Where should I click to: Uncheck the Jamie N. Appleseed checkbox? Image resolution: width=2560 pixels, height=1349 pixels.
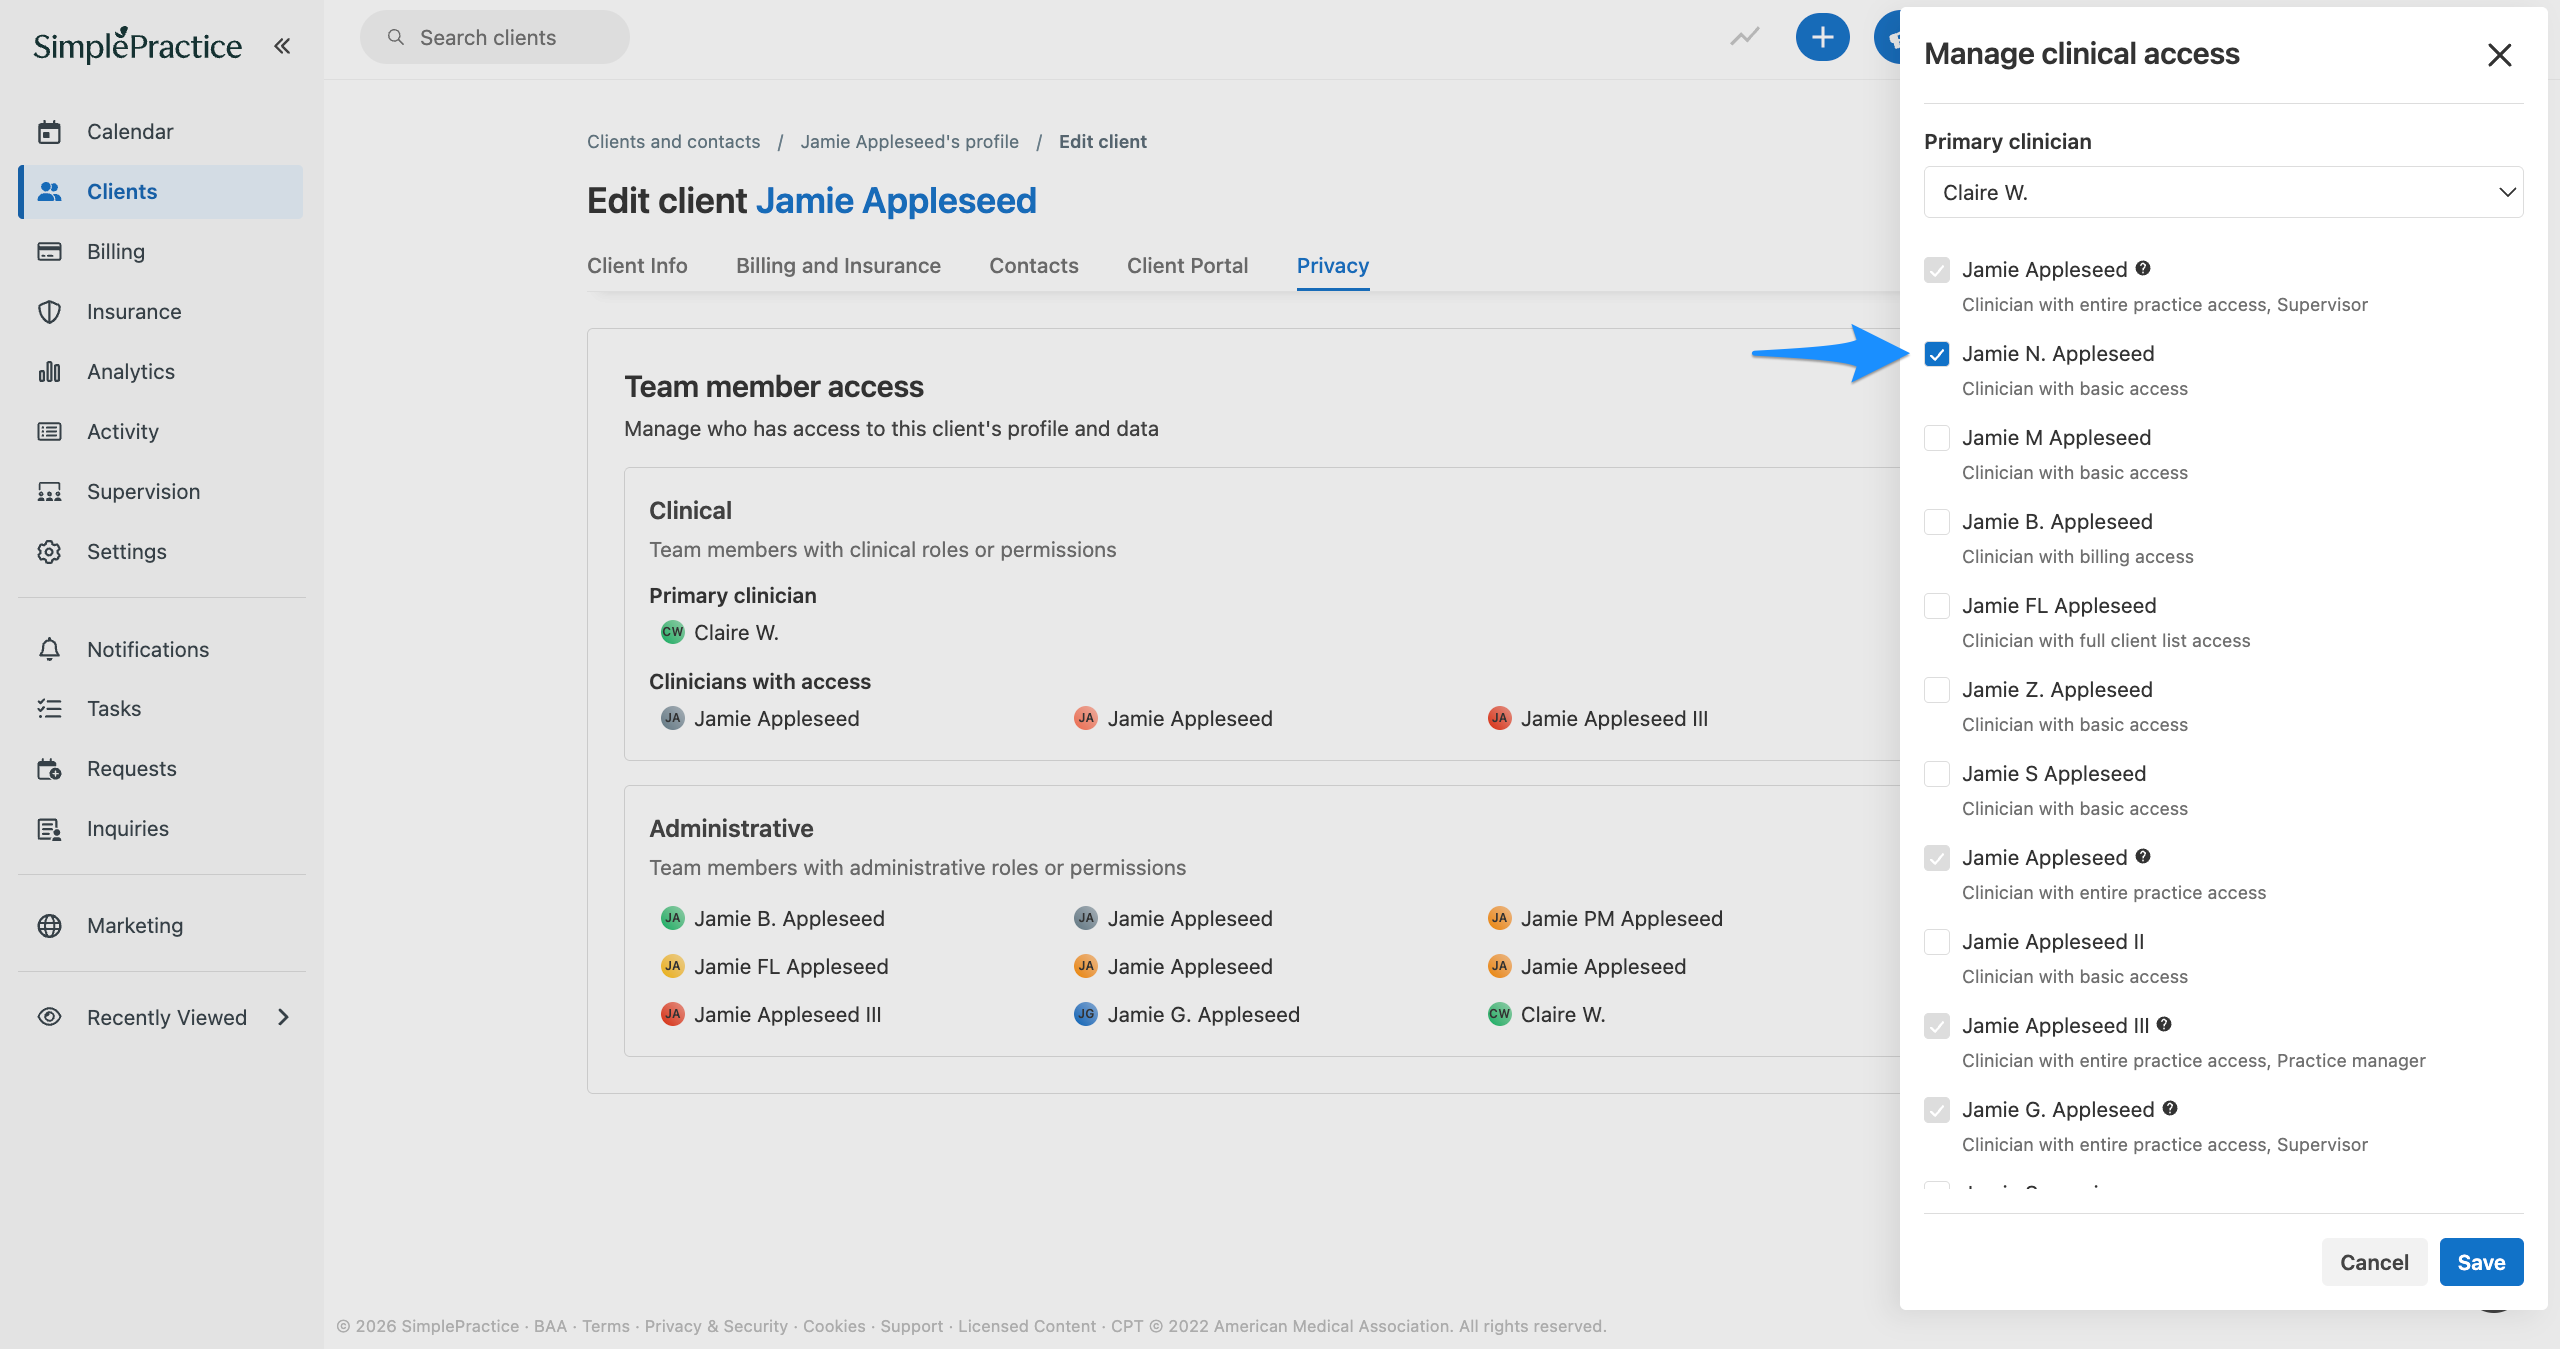point(1937,354)
